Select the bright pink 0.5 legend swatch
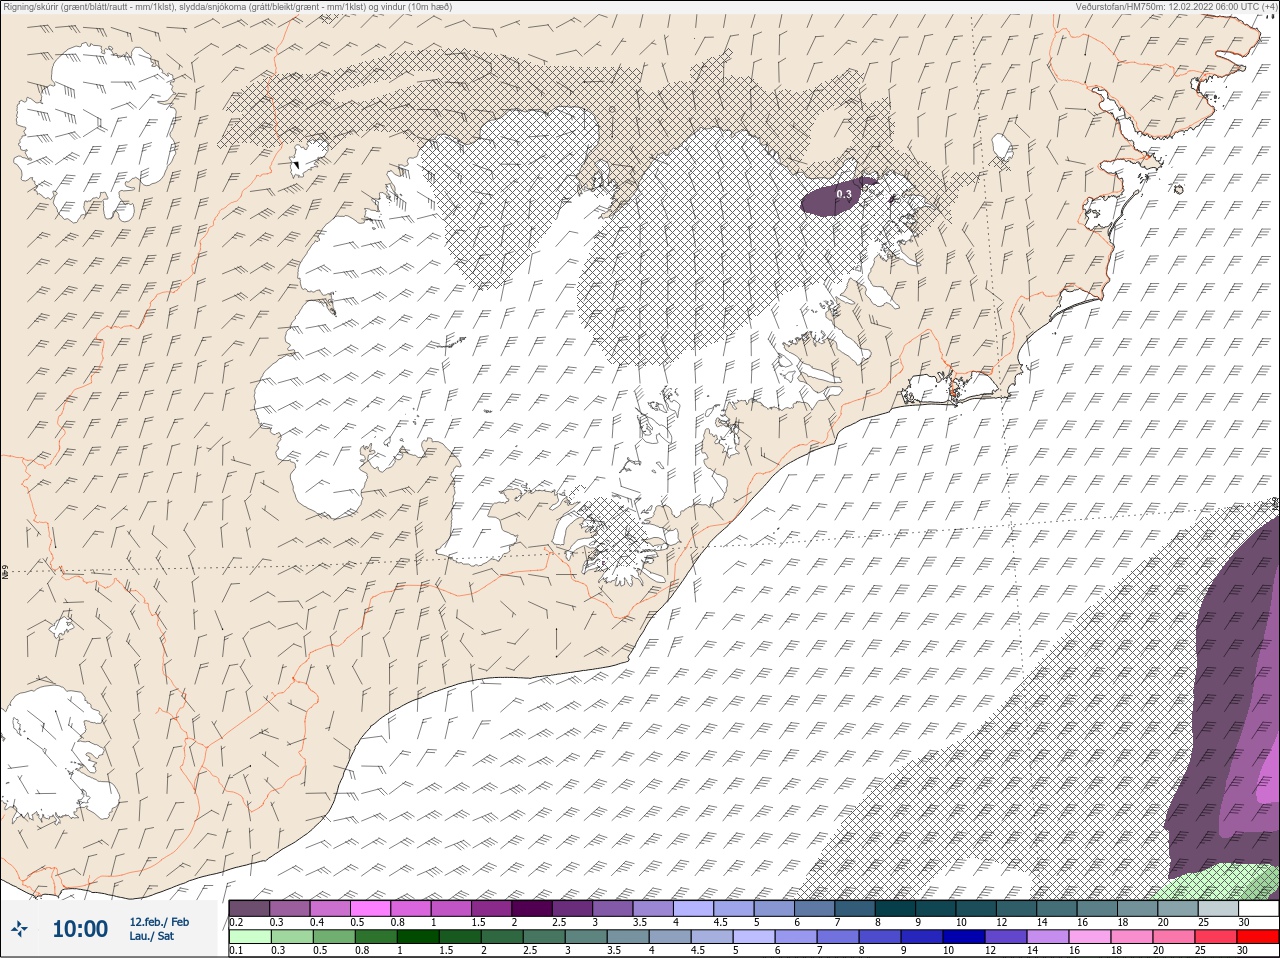This screenshot has height=958, width=1280. pos(370,908)
